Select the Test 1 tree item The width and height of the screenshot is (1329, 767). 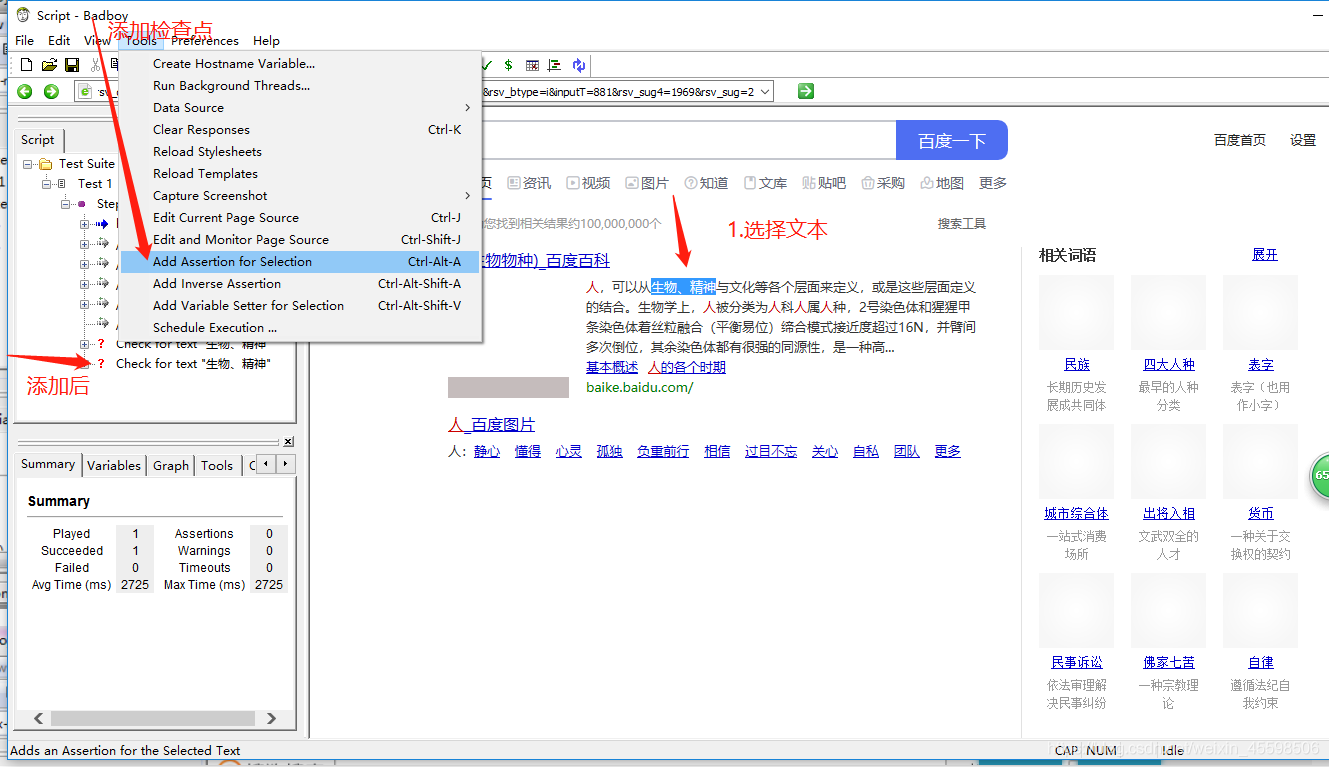(x=95, y=184)
